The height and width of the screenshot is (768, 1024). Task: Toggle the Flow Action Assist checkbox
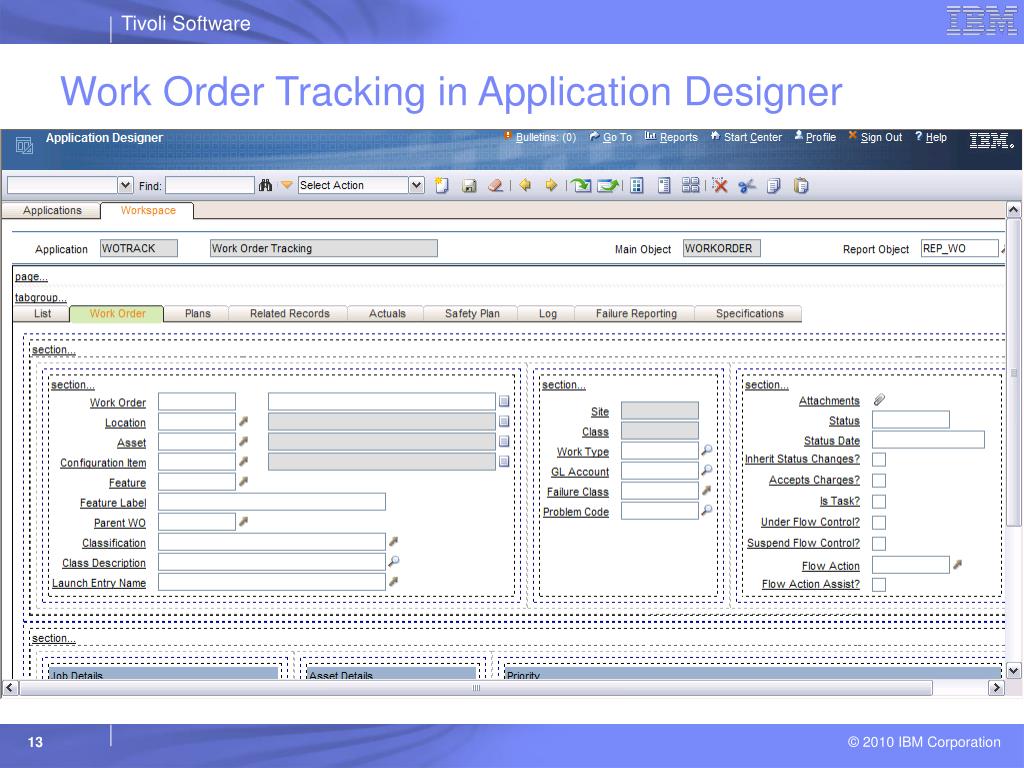click(x=879, y=584)
